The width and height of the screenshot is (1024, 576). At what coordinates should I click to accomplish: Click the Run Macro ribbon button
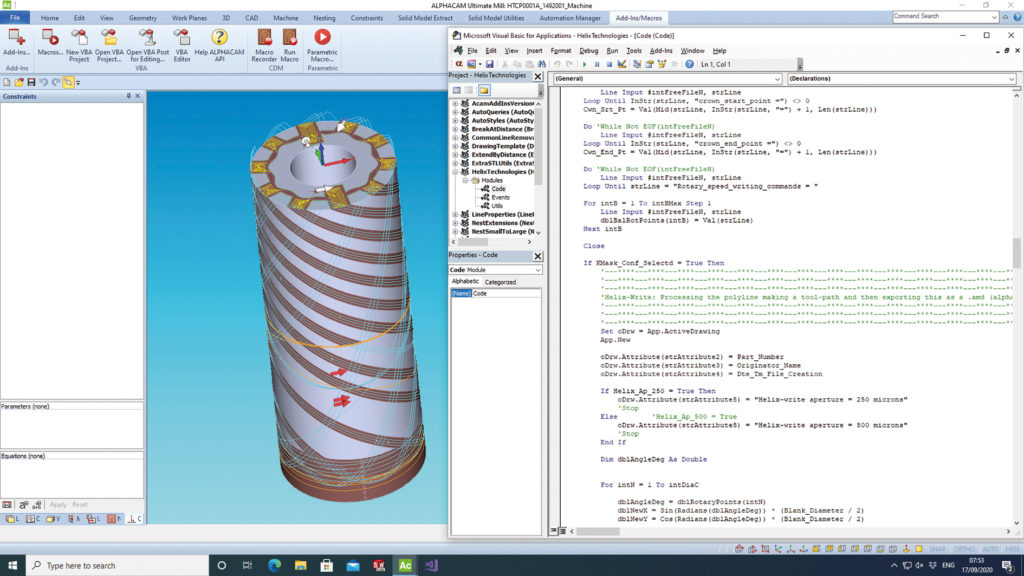289,46
